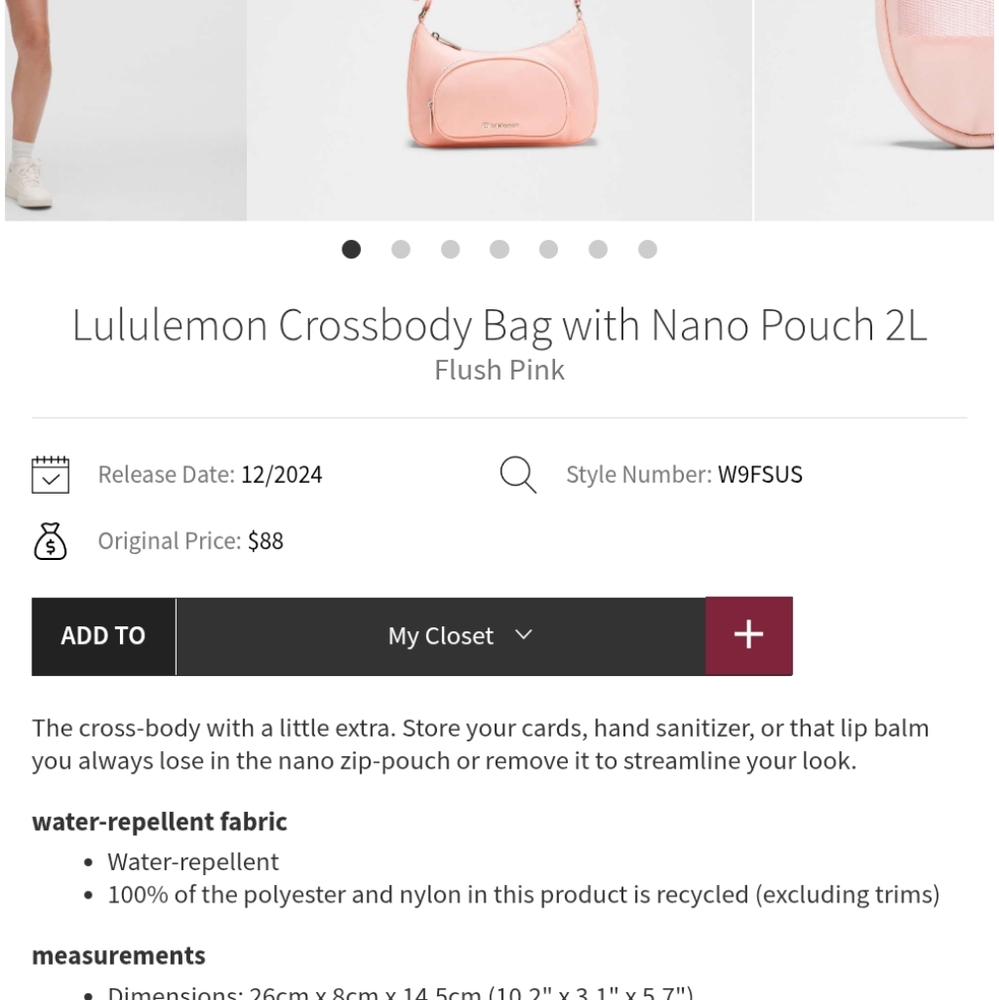Click the Flush Pink color name
The width and height of the screenshot is (999, 1000).
point(499,370)
